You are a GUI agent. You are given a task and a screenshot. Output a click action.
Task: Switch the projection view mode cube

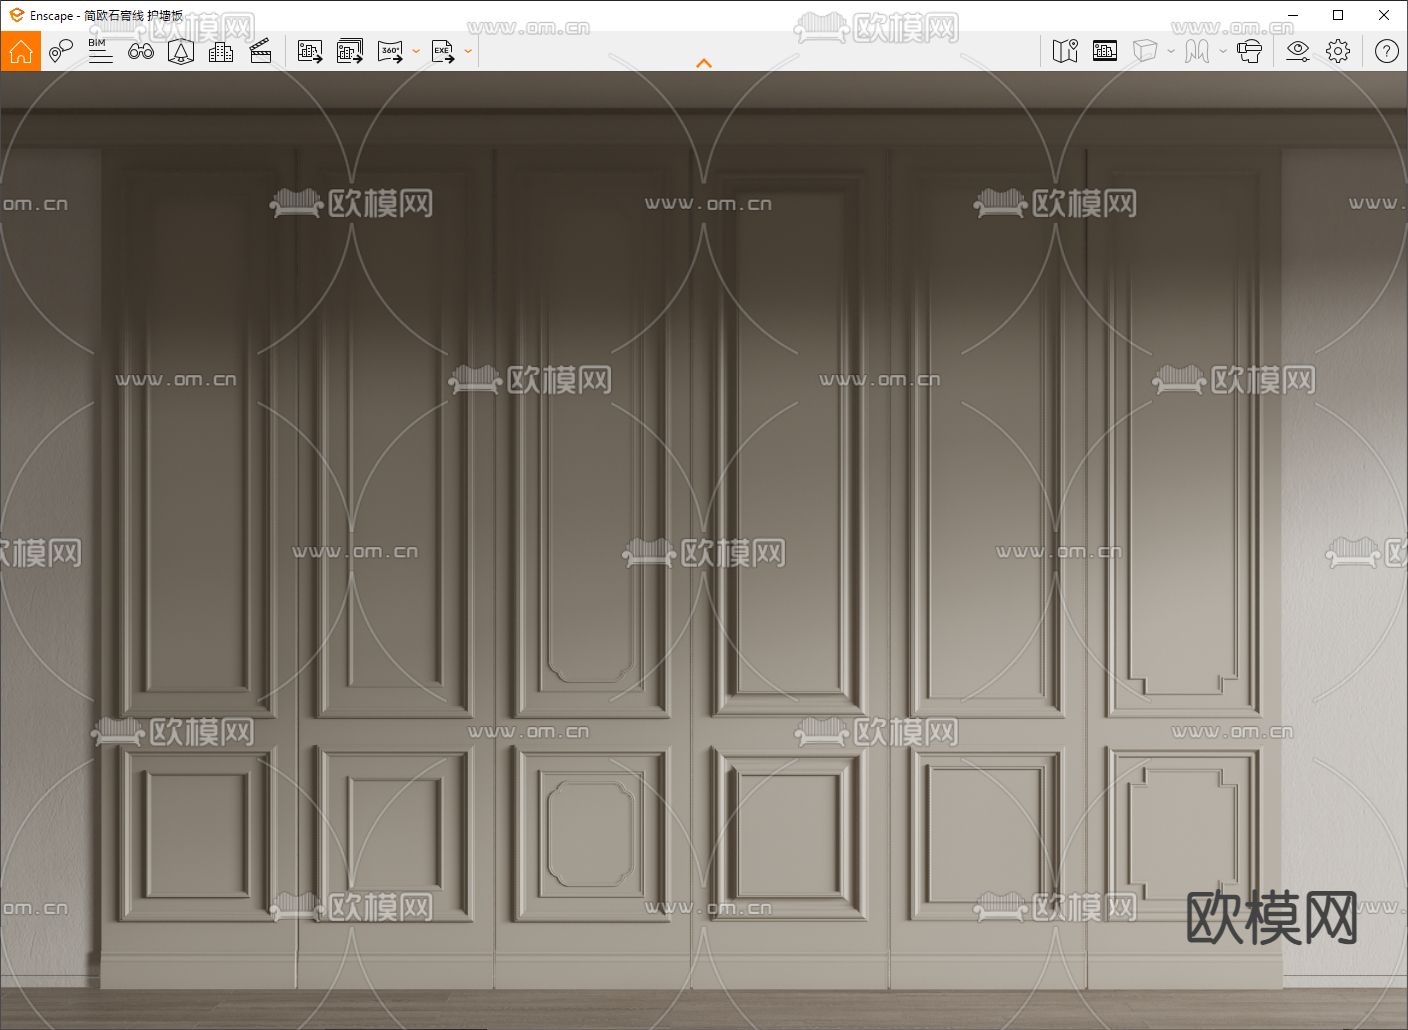pyautogui.click(x=1145, y=51)
